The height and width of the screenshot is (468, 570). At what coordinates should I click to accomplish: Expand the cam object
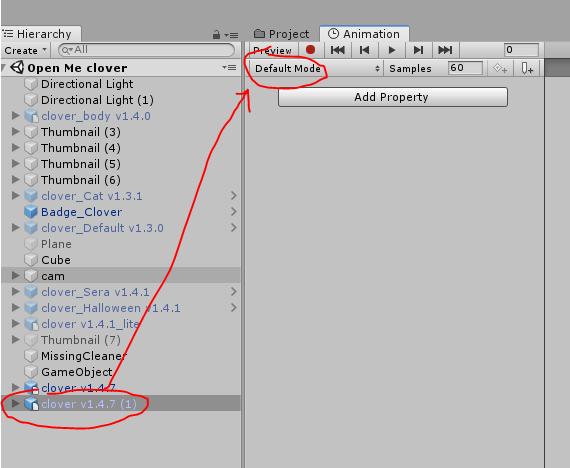[x=16, y=276]
